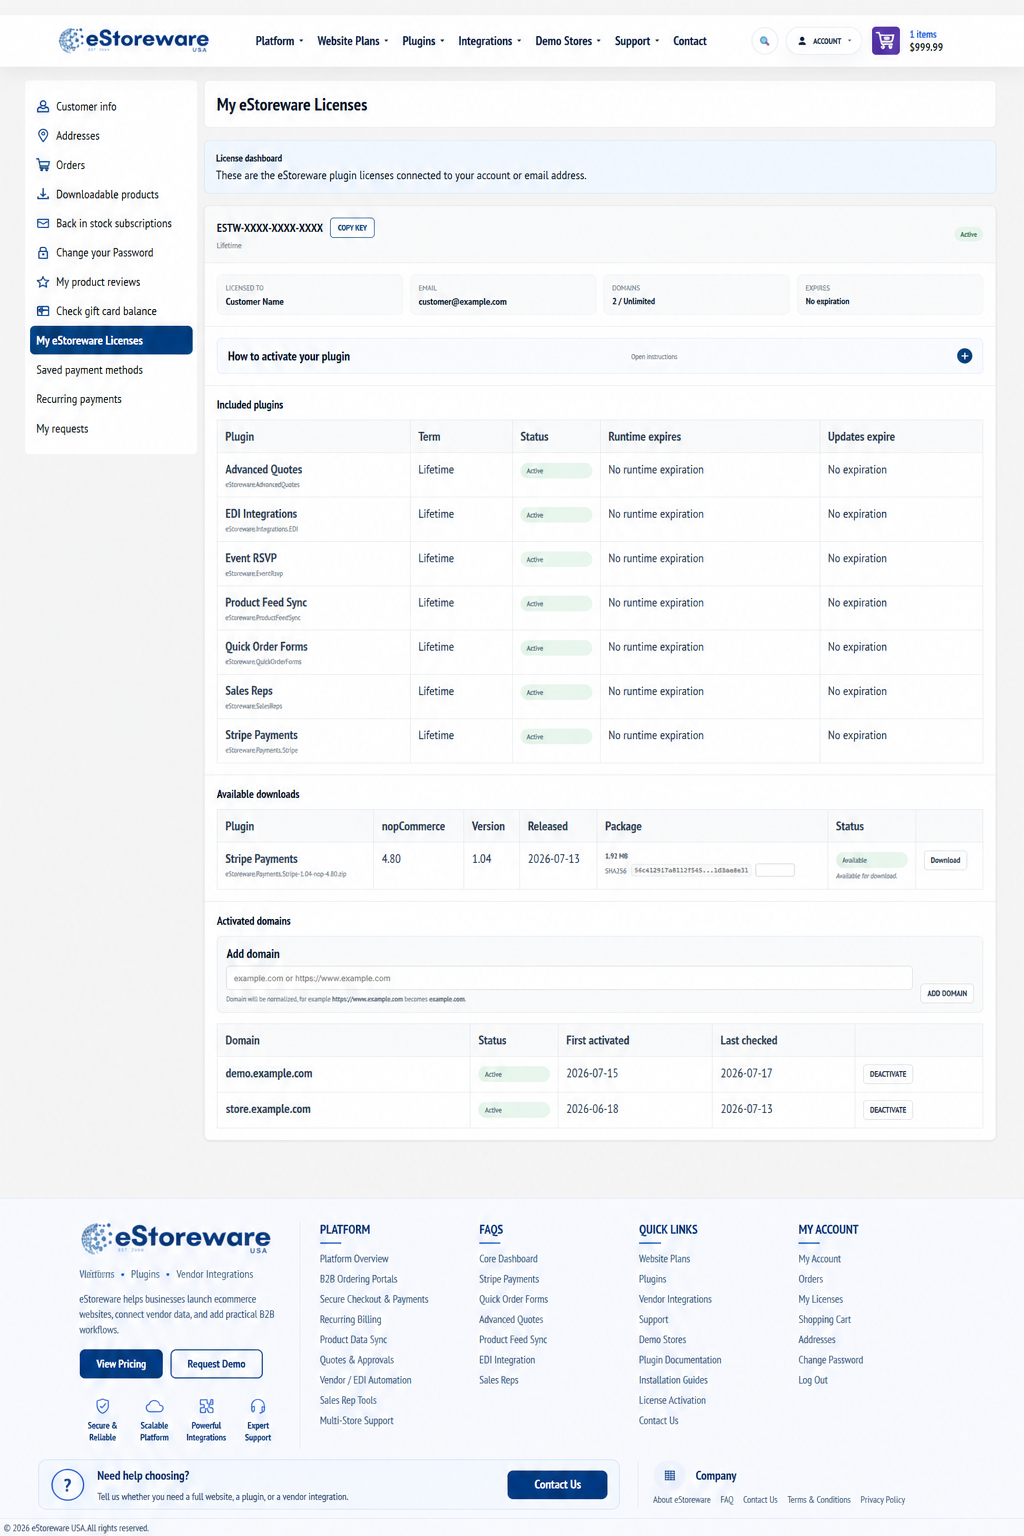The height and width of the screenshot is (1536, 1024).
Task: Open the Contact menu item
Action: pos(690,41)
